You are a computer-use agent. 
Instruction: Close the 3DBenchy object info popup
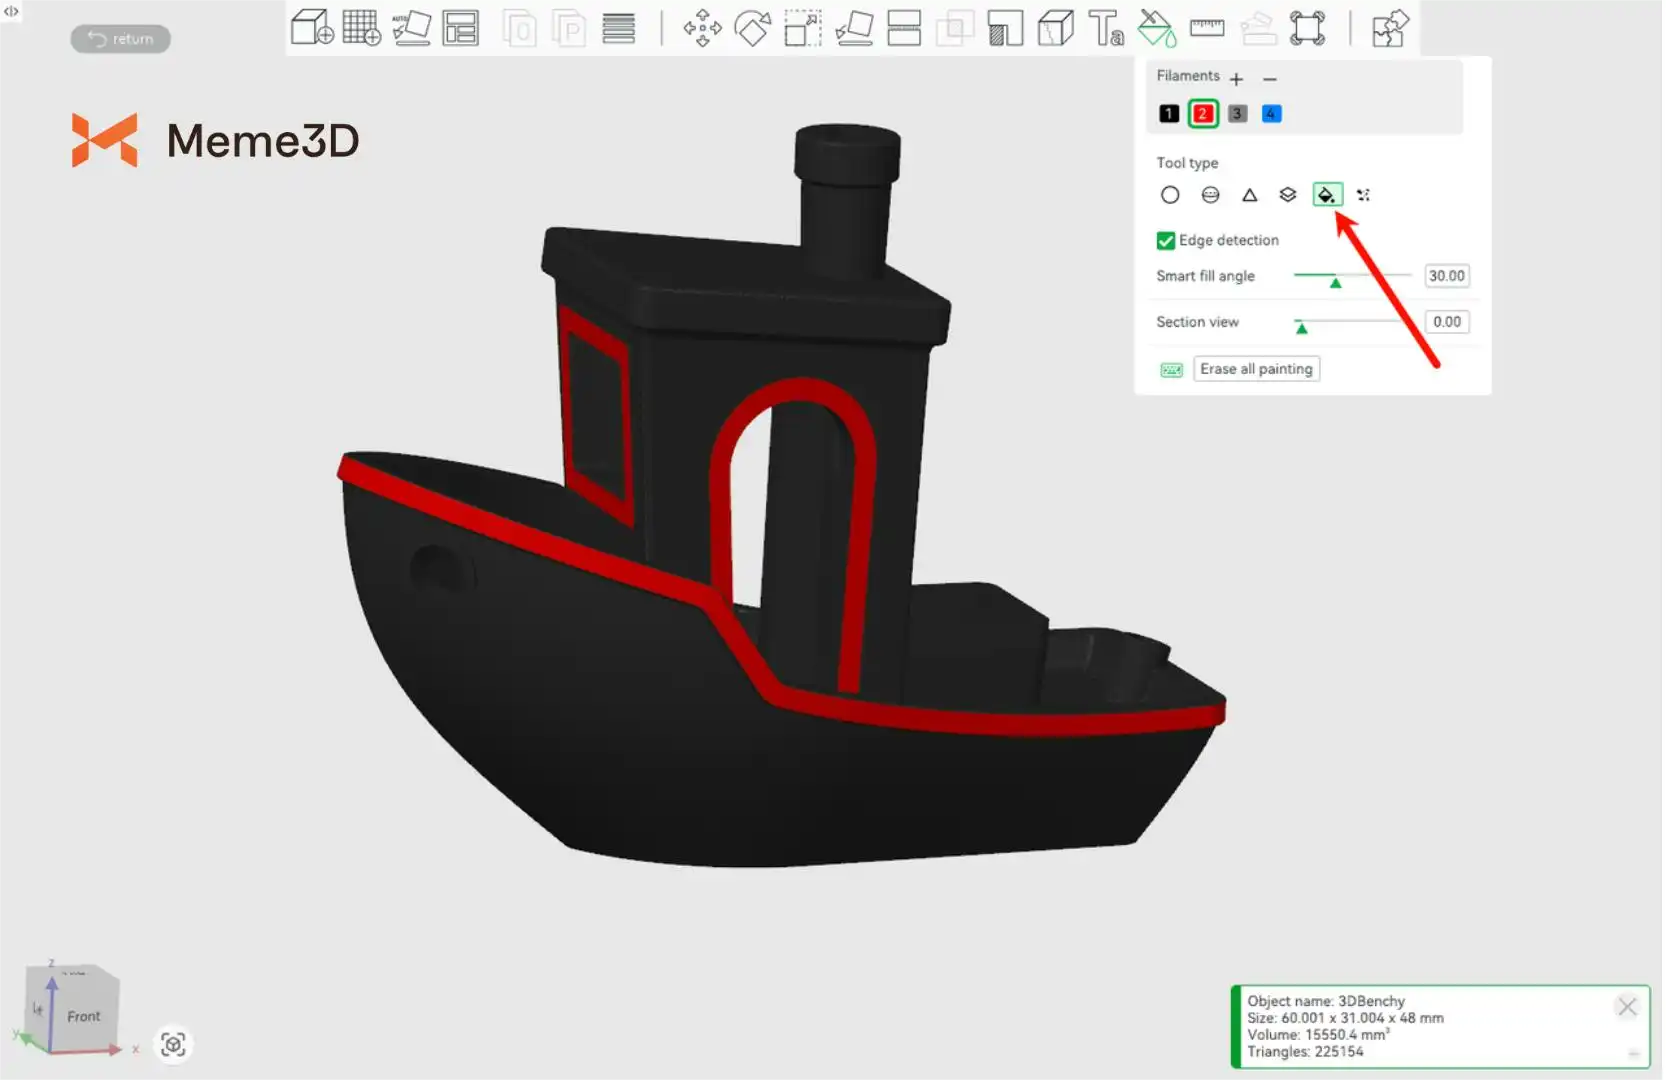(1627, 1007)
